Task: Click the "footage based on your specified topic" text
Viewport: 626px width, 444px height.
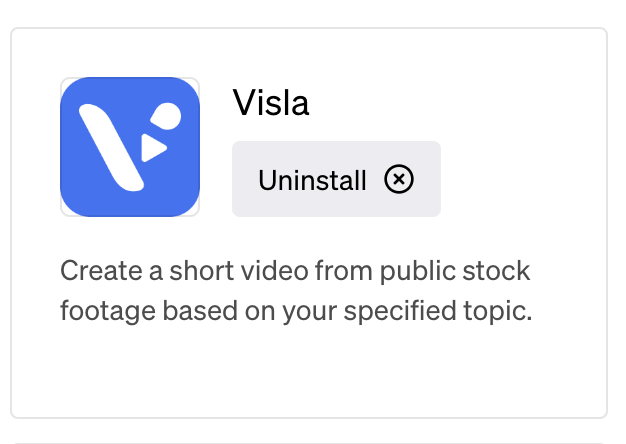Action: pyautogui.click(x=296, y=311)
